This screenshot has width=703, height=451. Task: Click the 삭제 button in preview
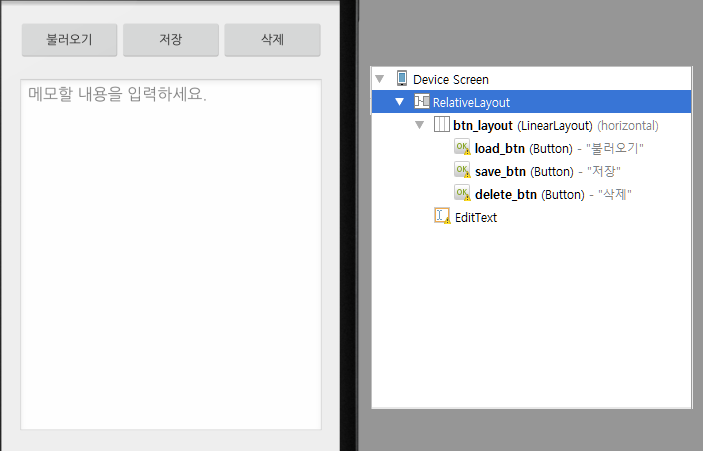pyautogui.click(x=273, y=40)
